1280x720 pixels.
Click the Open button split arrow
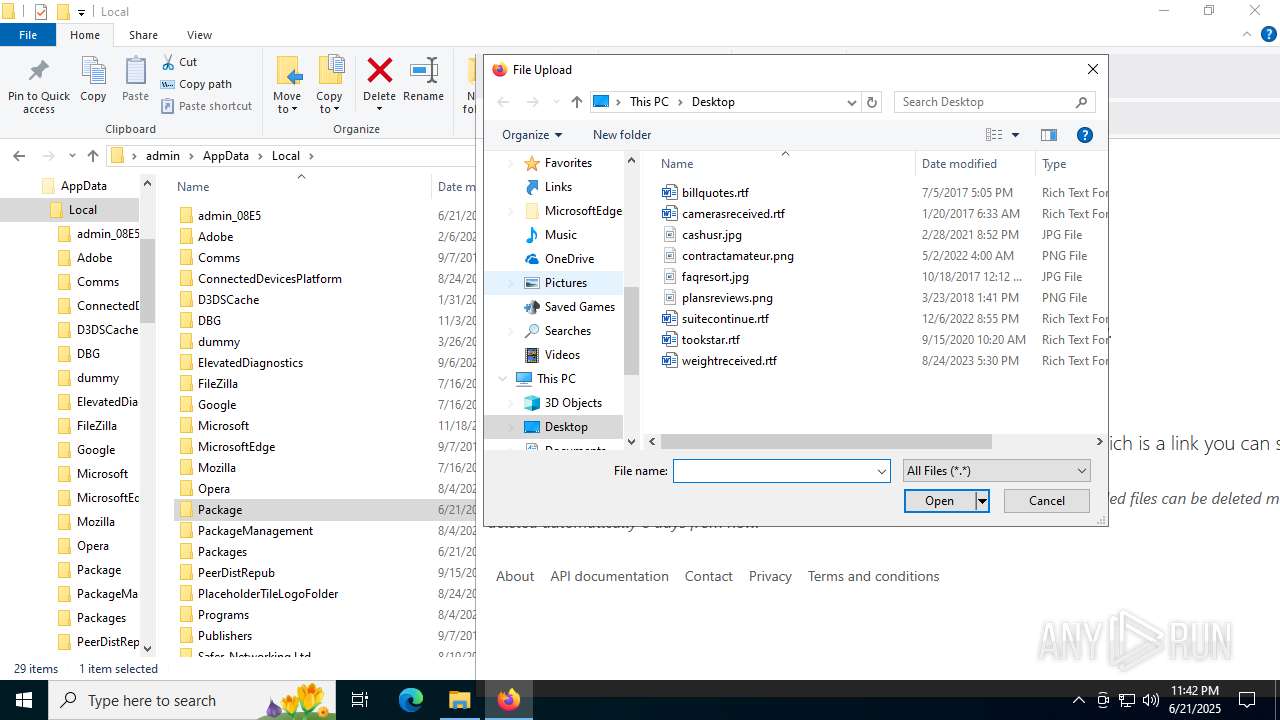[x=982, y=501]
